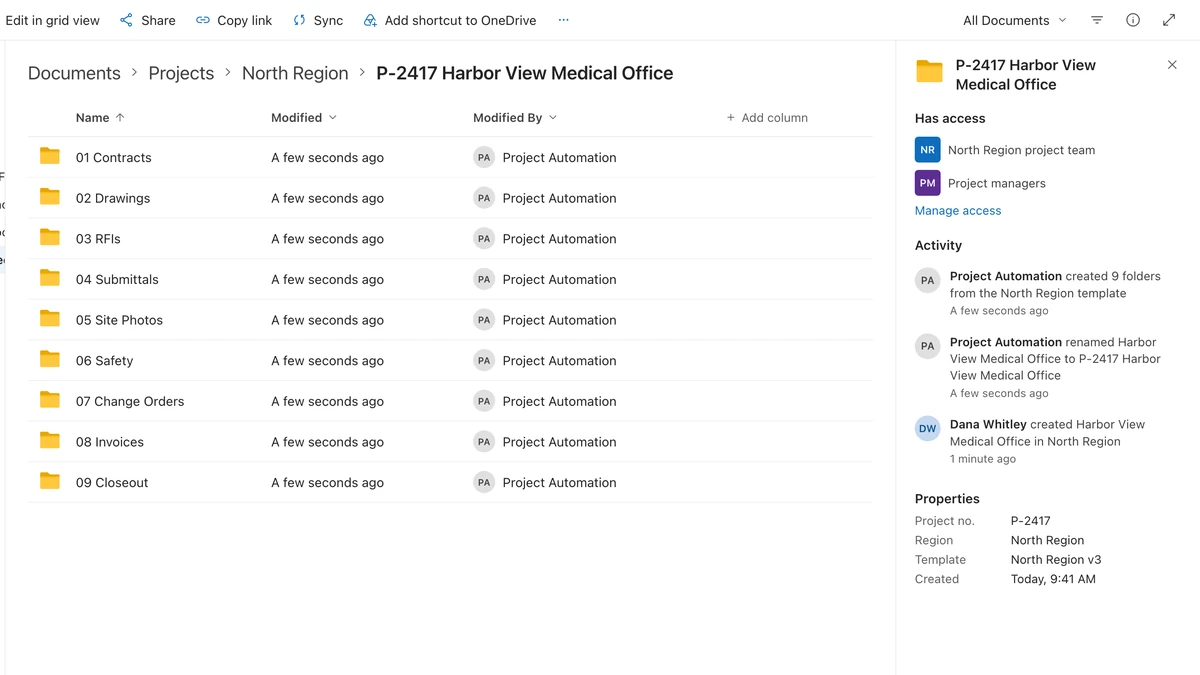Click the 04 Submittals folder icon

click(50, 278)
